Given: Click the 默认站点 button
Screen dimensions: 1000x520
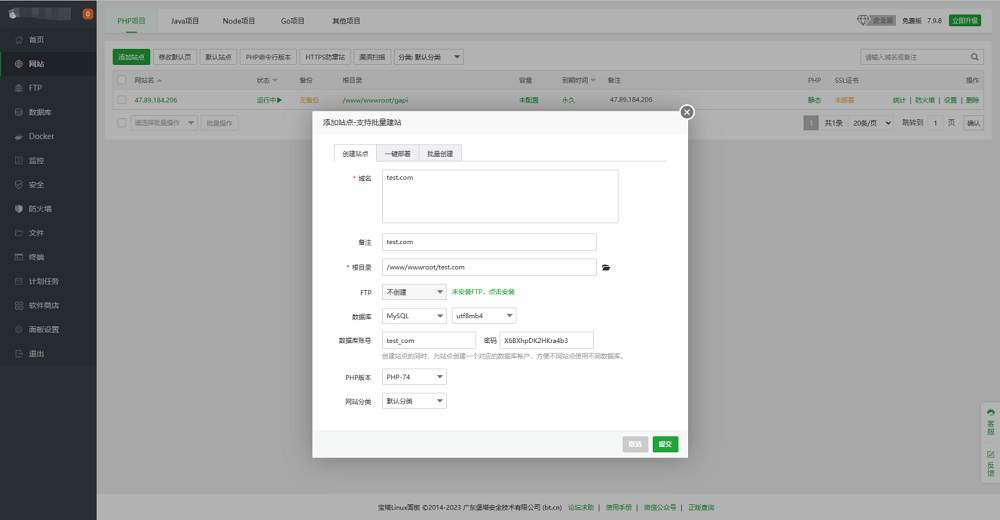Looking at the screenshot, I should [218, 57].
